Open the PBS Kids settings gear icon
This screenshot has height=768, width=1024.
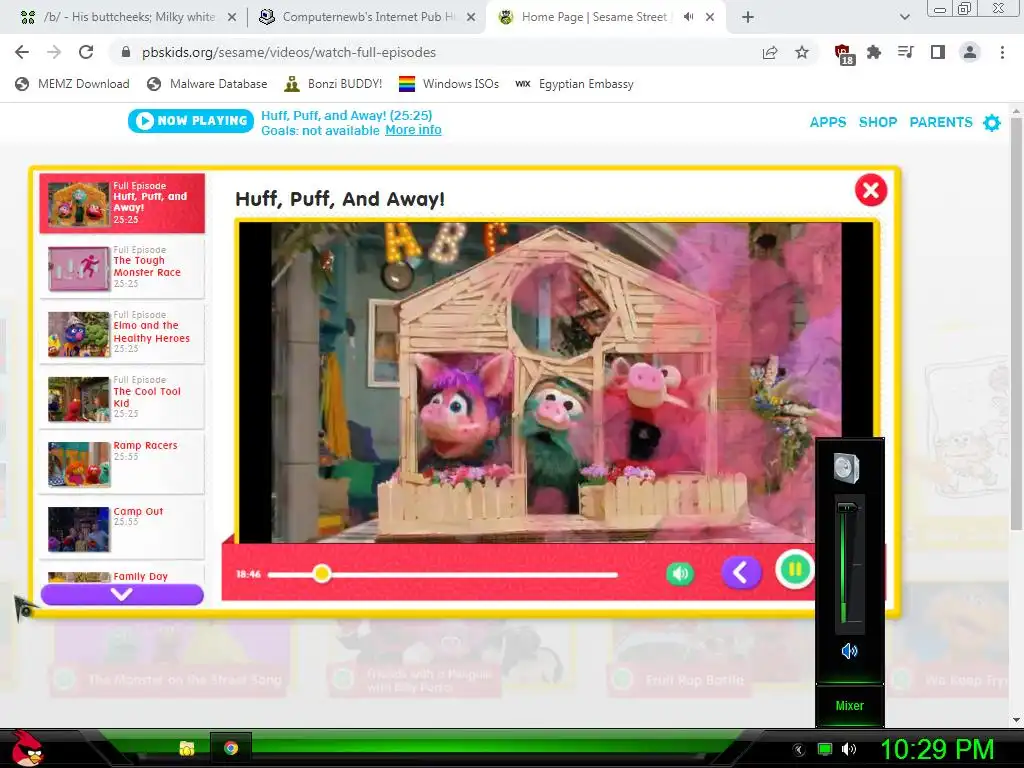[x=991, y=122]
